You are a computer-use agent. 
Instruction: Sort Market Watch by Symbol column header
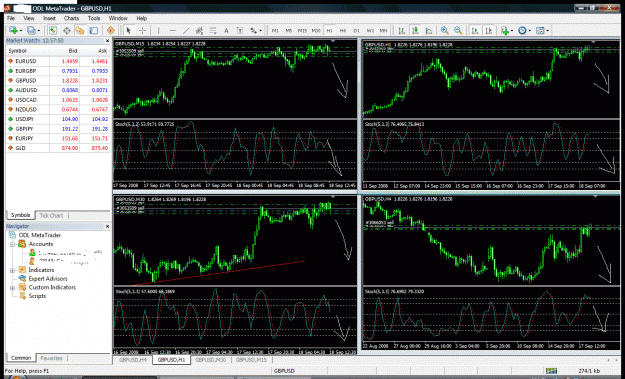click(x=18, y=51)
